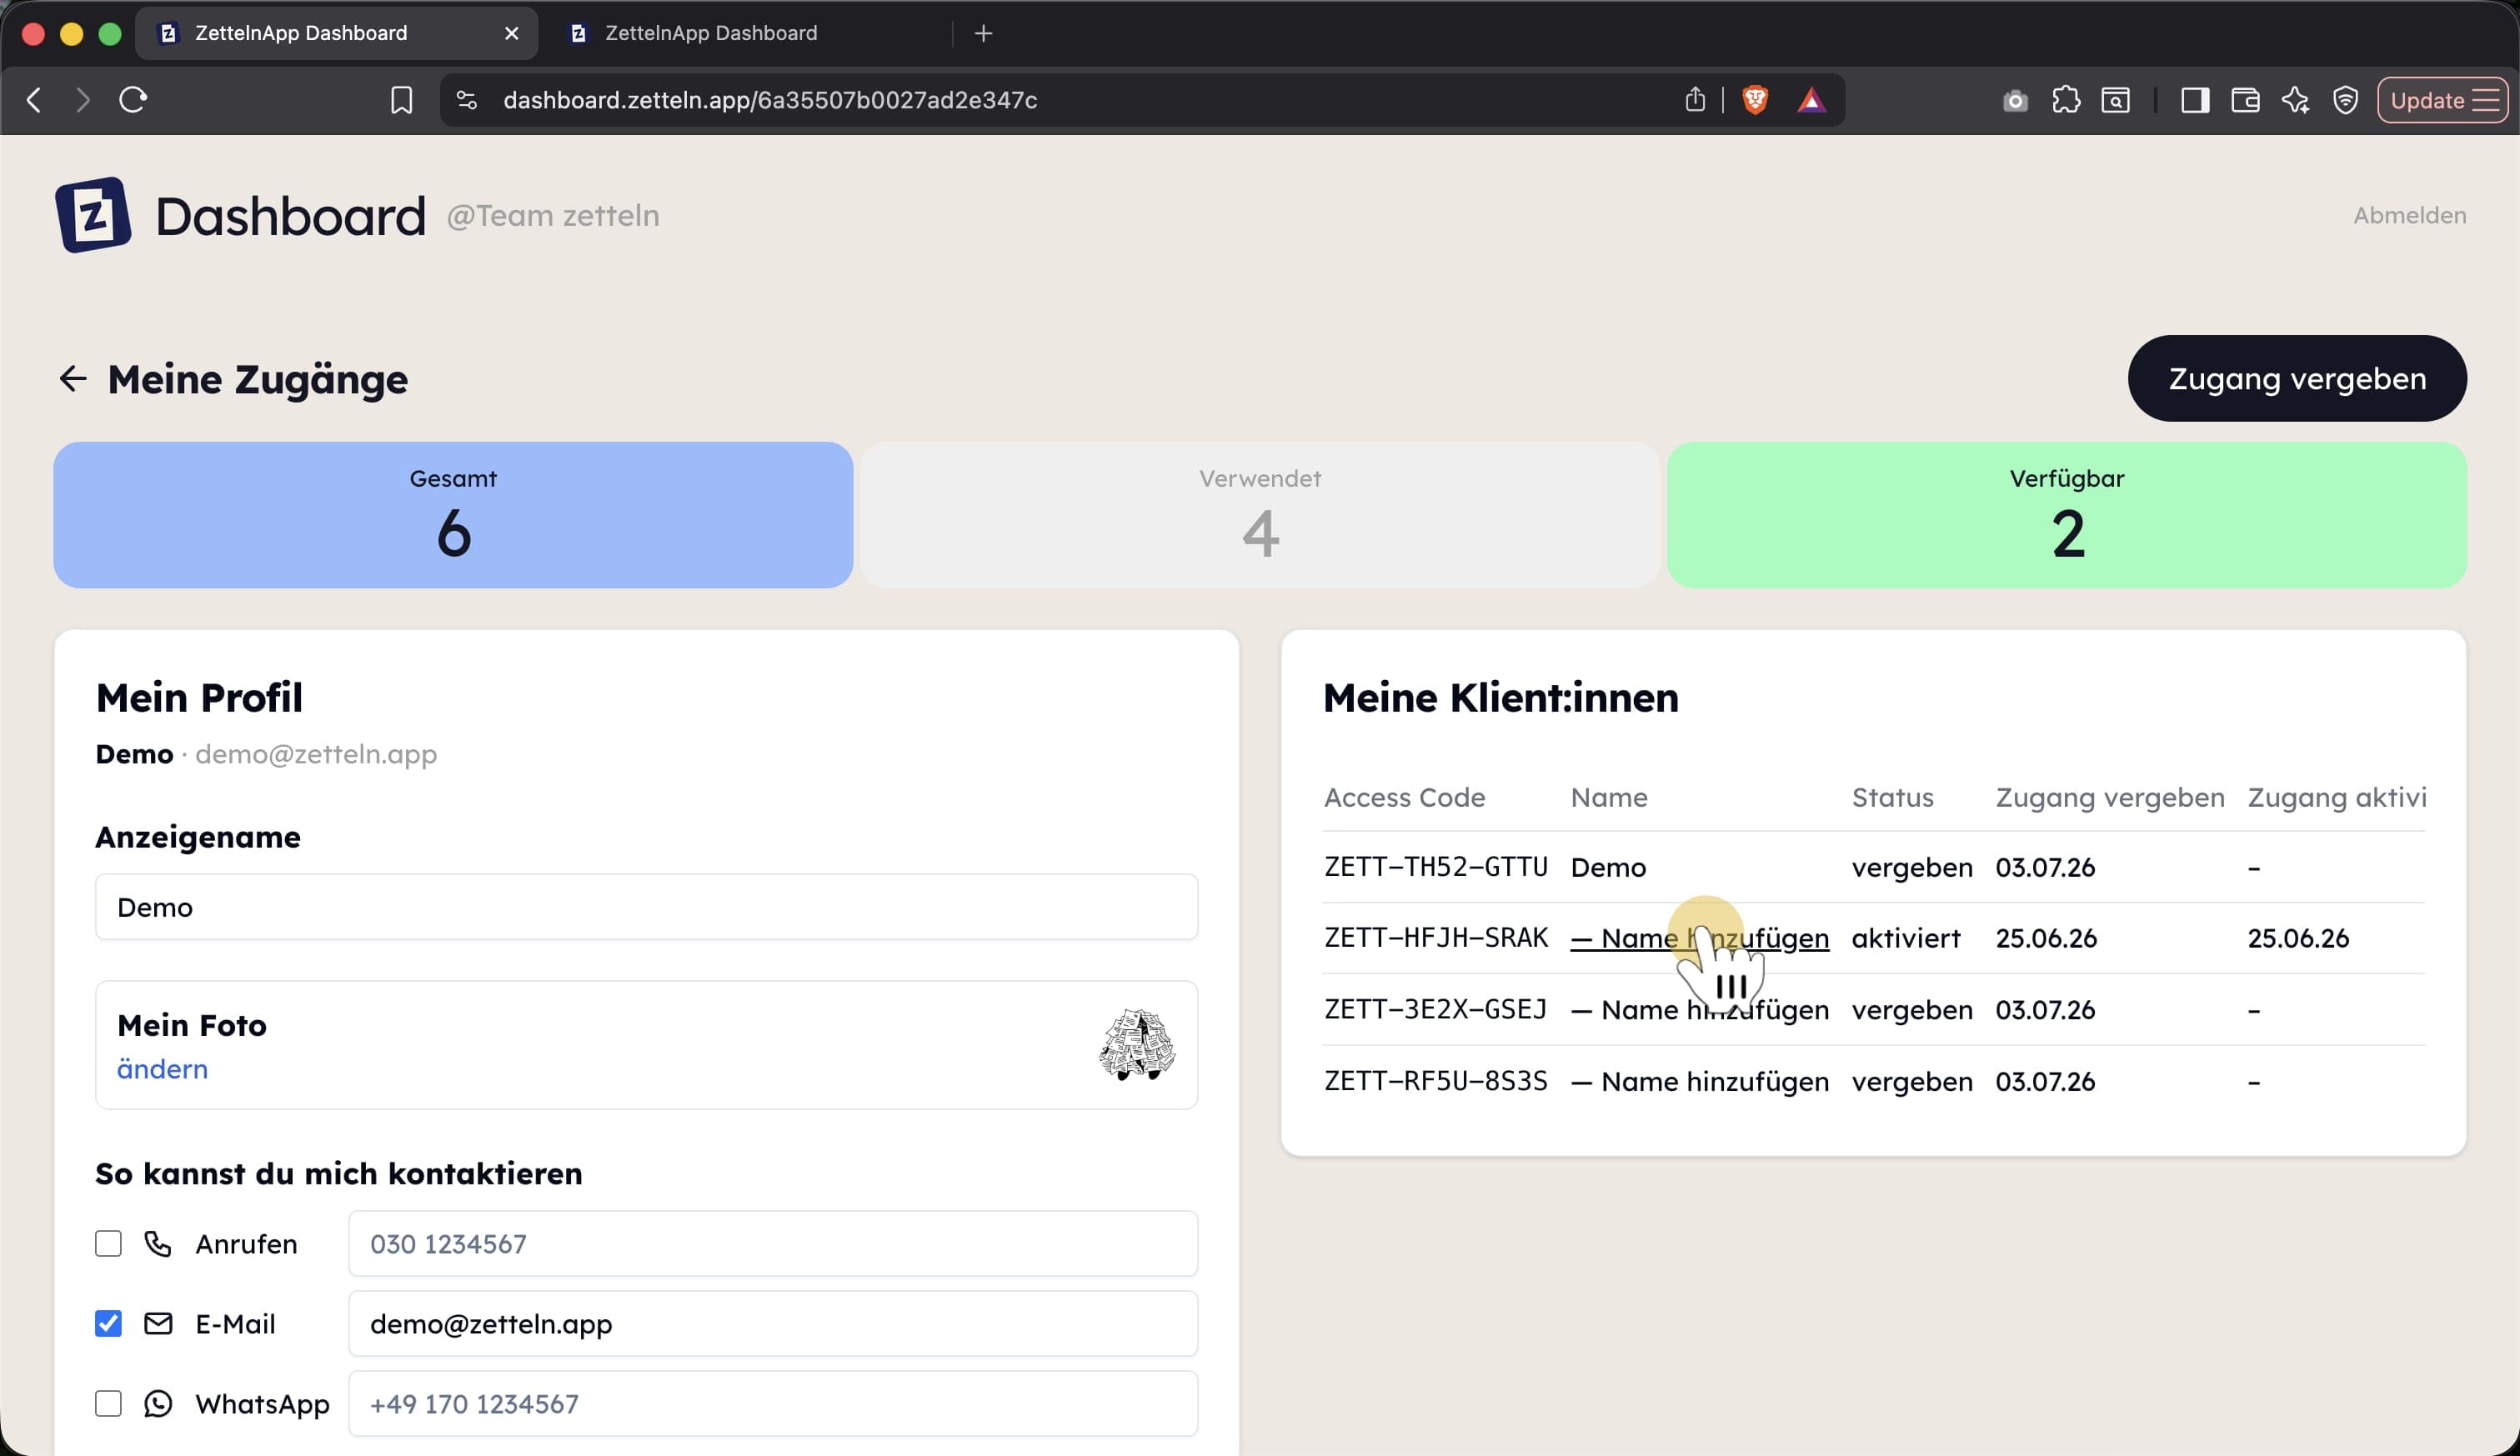This screenshot has height=1456, width=2520.
Task: Click access code ZETT-RF5U-8S3S
Action: pyautogui.click(x=1436, y=1081)
